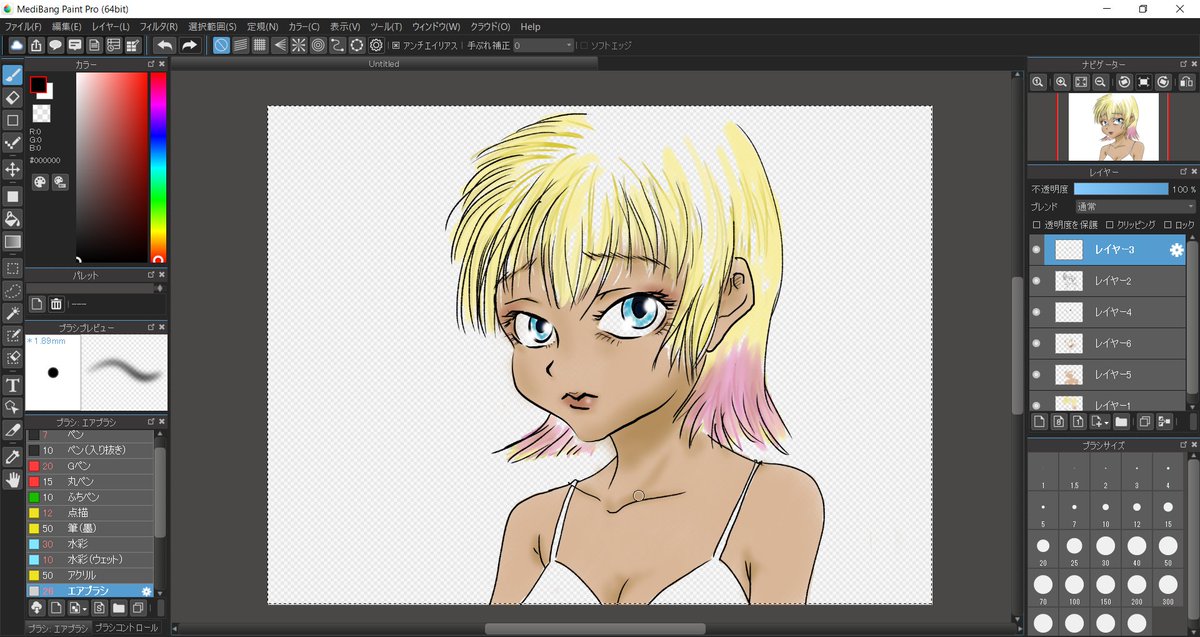This screenshot has height=637, width=1200.
Task: Set brush size preset to 10
Action: [1105, 511]
